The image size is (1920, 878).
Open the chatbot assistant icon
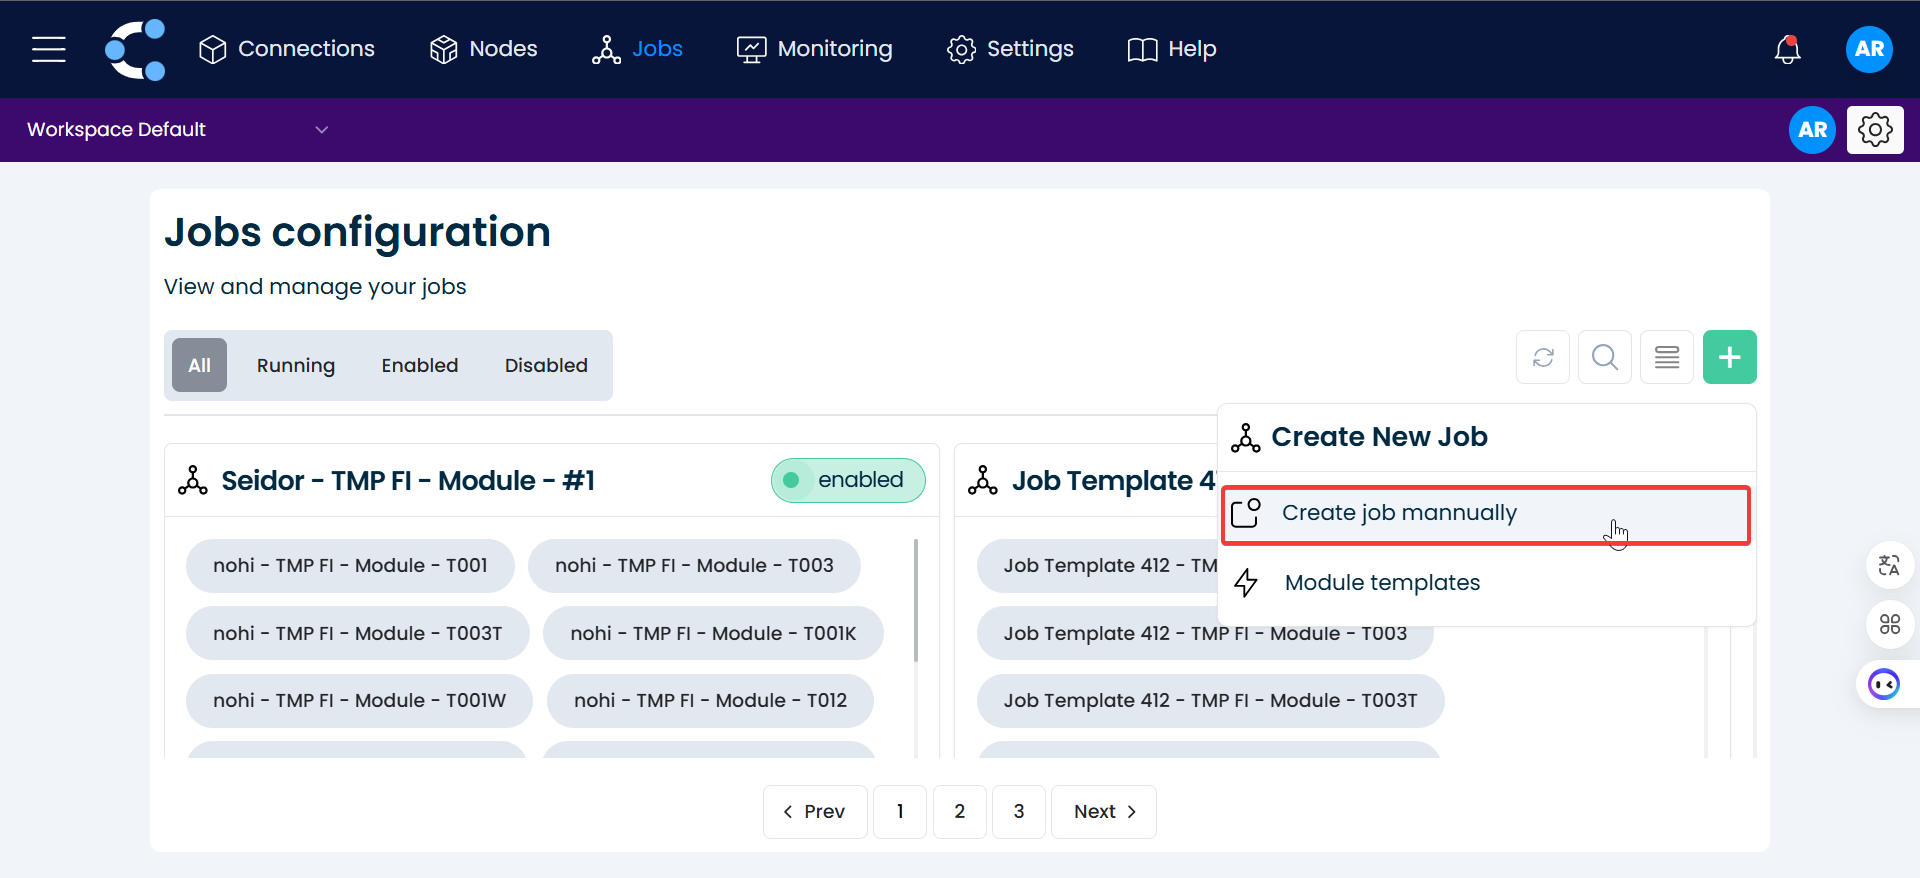tap(1885, 684)
